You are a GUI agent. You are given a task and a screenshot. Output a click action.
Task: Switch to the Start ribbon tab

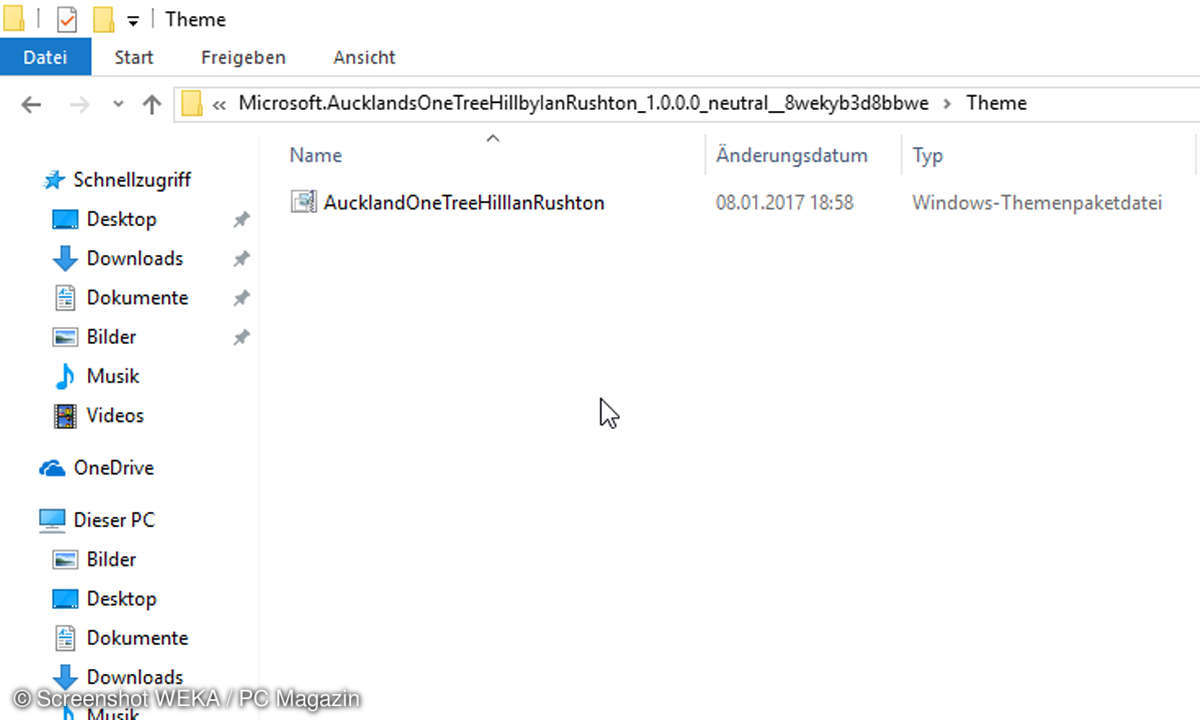pyautogui.click(x=133, y=57)
